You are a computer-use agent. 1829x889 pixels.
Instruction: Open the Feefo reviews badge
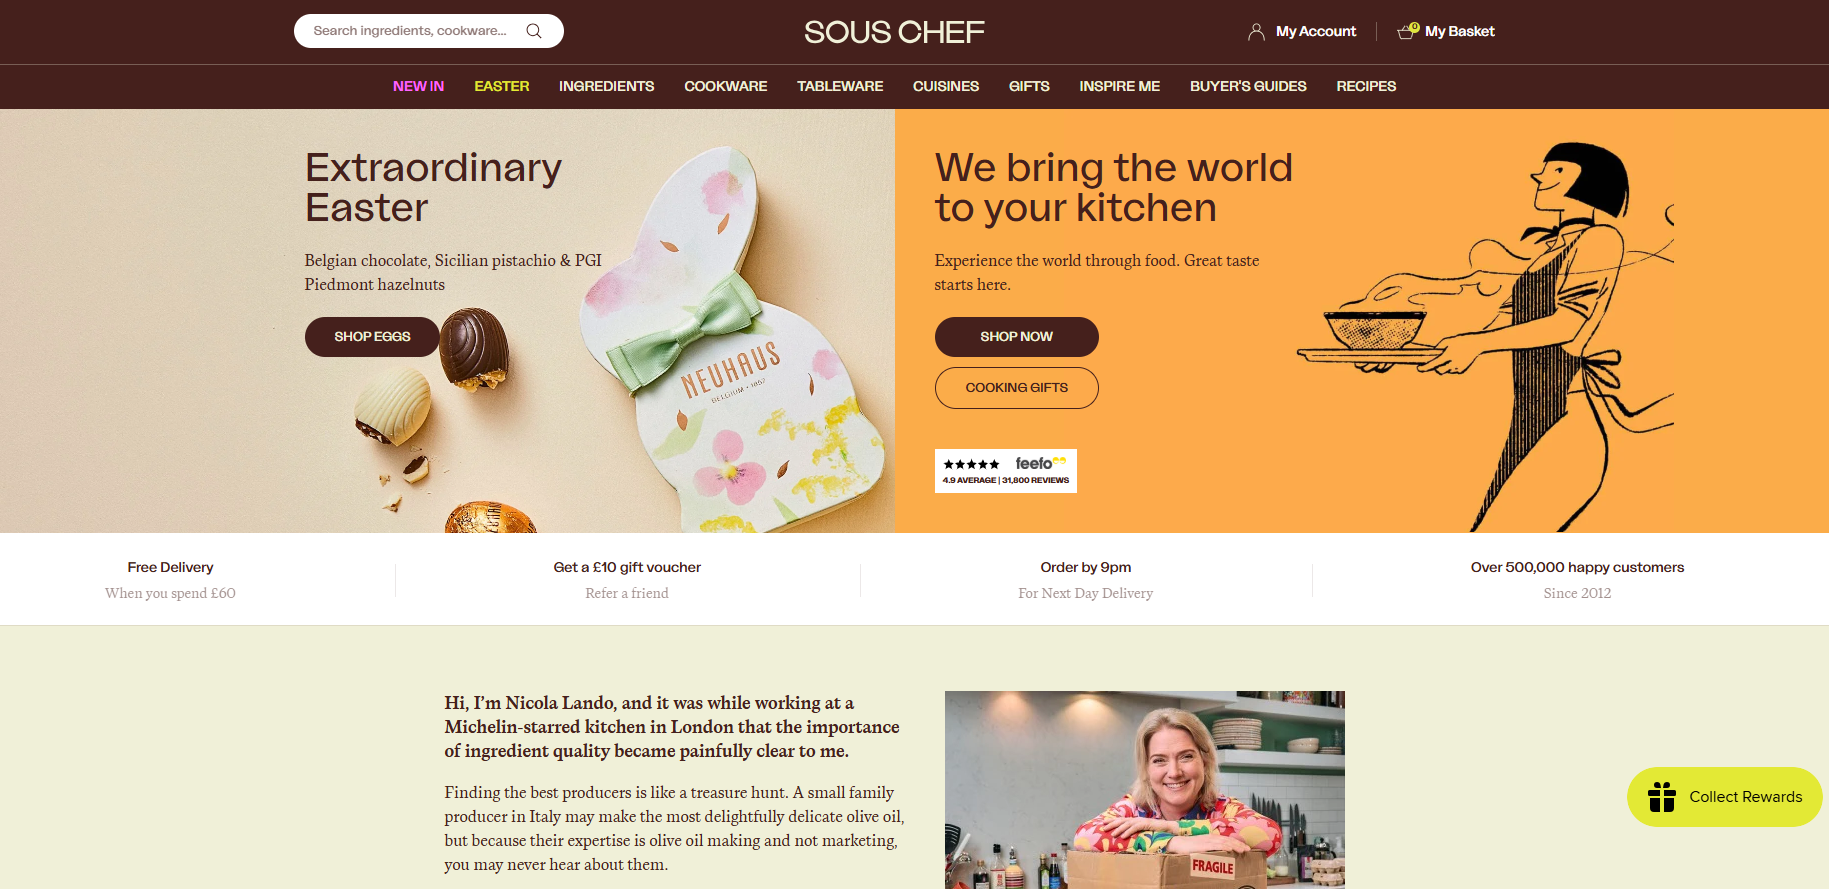[x=1006, y=471]
